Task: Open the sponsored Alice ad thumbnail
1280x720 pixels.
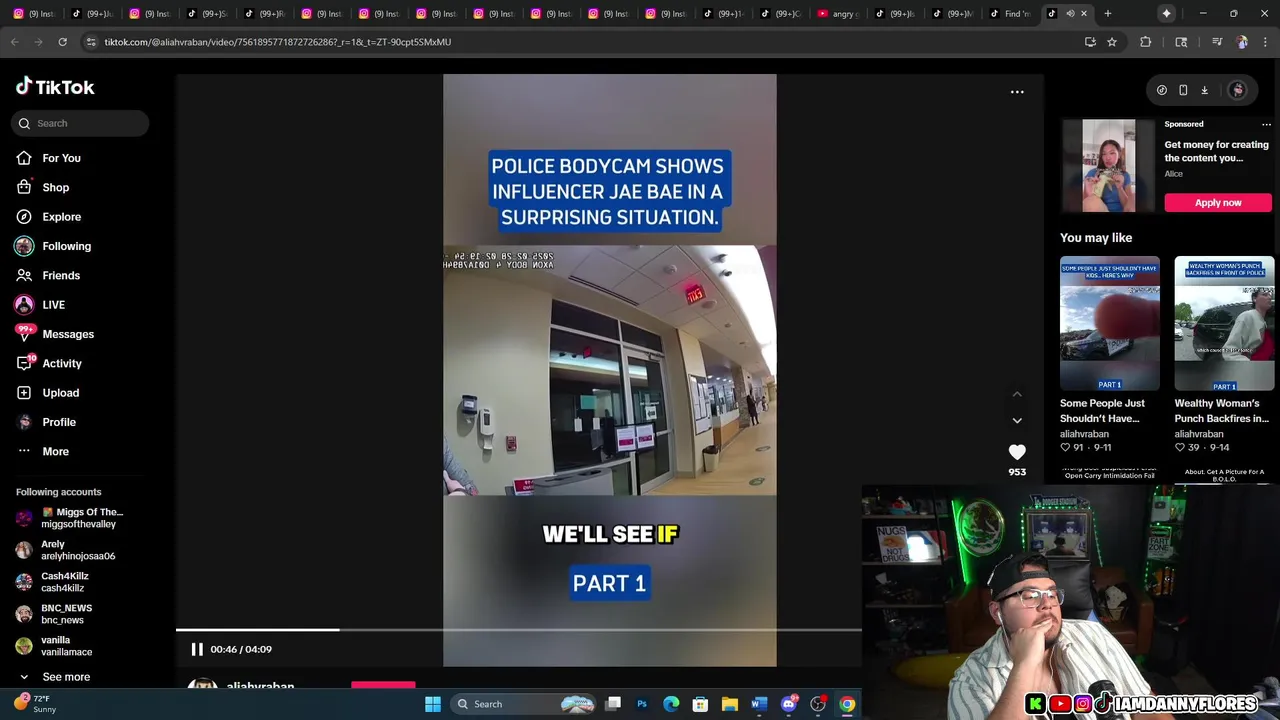Action: tap(1109, 165)
